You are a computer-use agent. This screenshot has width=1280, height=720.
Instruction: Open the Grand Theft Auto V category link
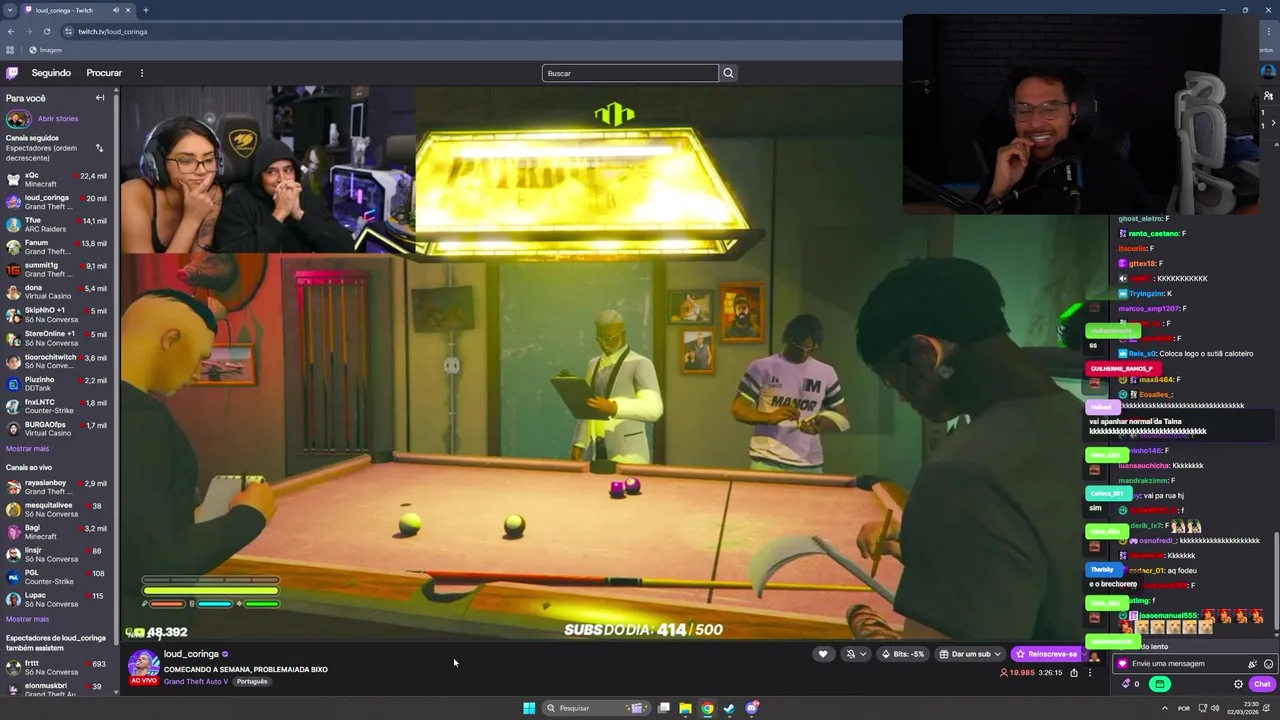coord(196,682)
